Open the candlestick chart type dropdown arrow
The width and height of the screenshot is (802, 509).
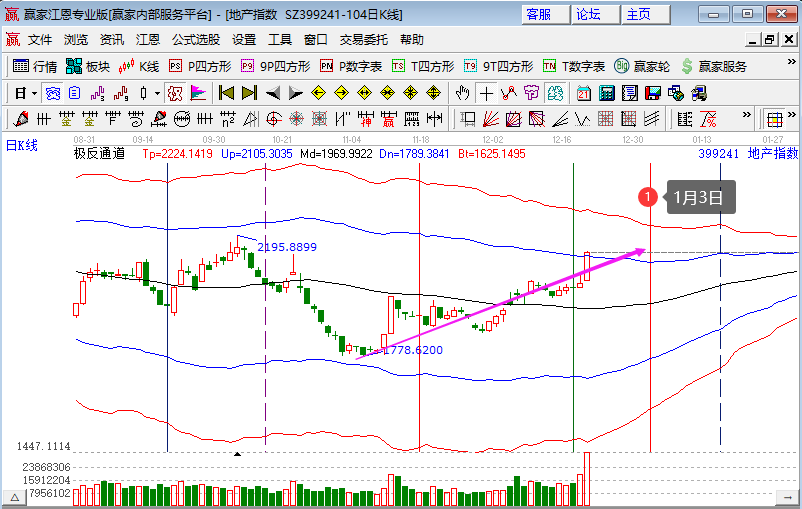coord(157,94)
